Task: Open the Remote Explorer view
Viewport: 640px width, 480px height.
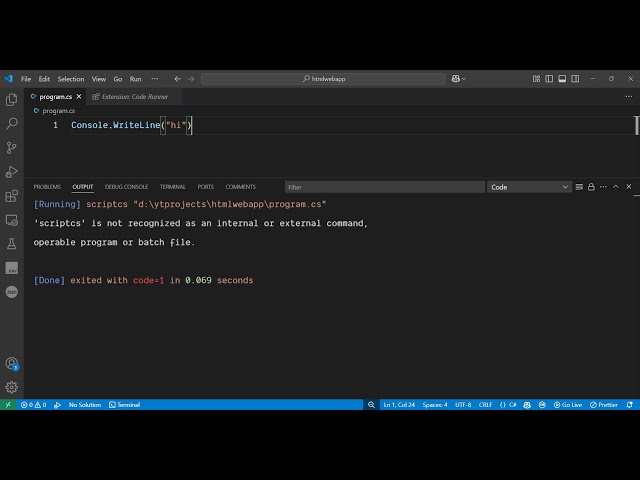Action: pos(11,220)
